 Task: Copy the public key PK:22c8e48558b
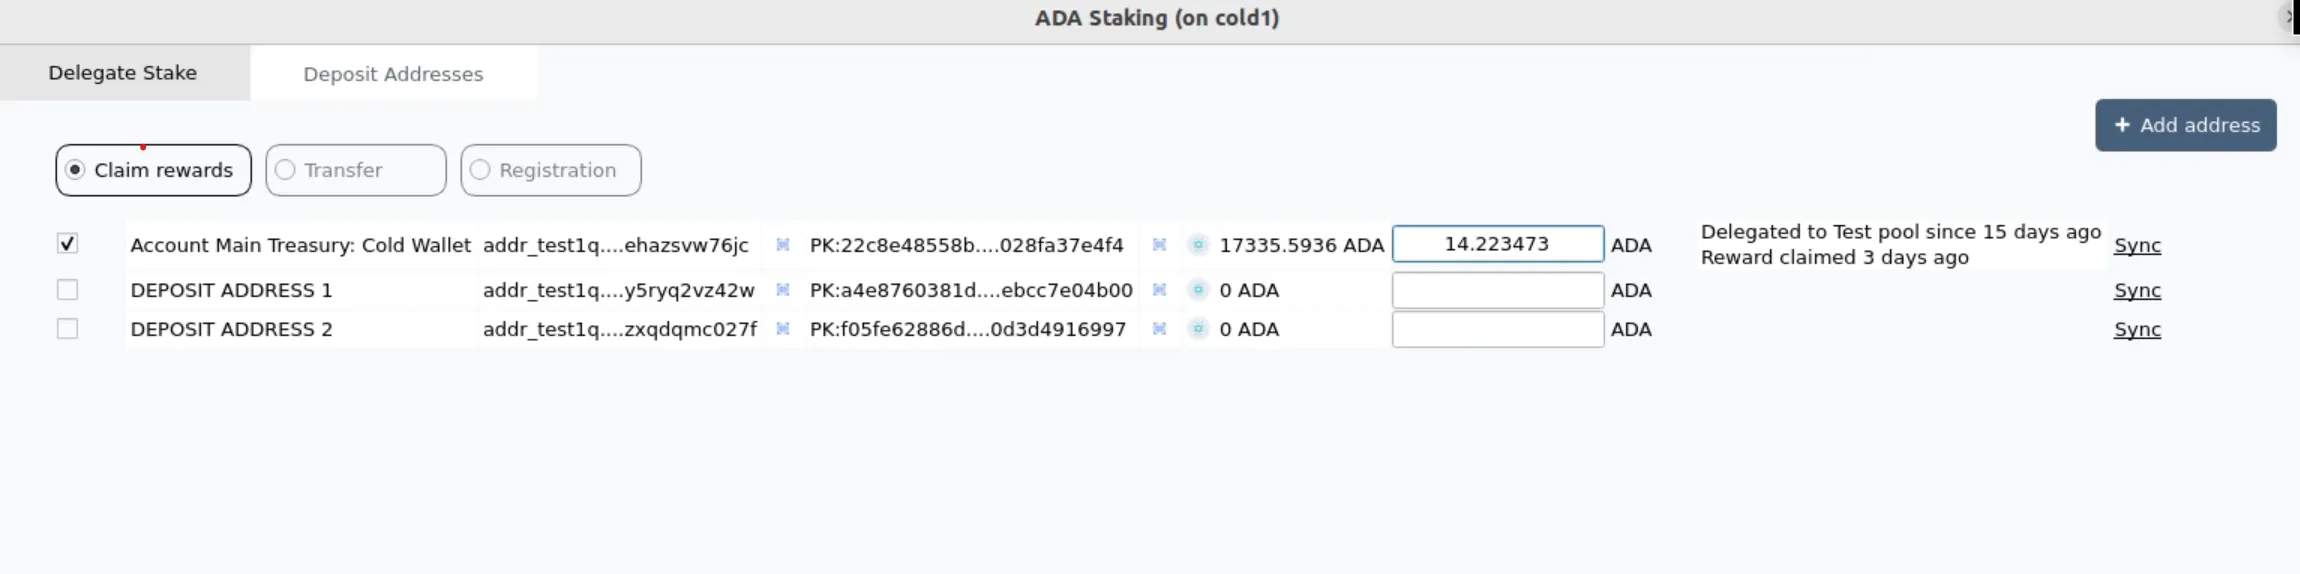(1159, 245)
